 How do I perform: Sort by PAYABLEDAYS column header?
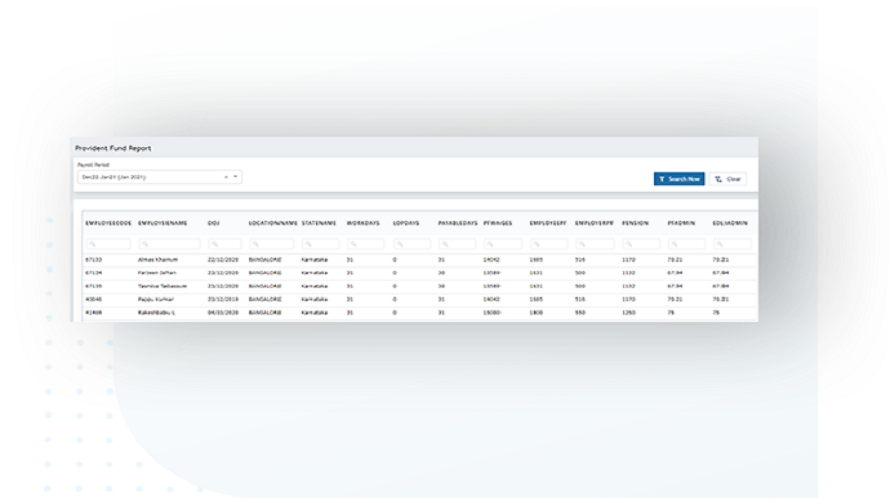(x=456, y=223)
